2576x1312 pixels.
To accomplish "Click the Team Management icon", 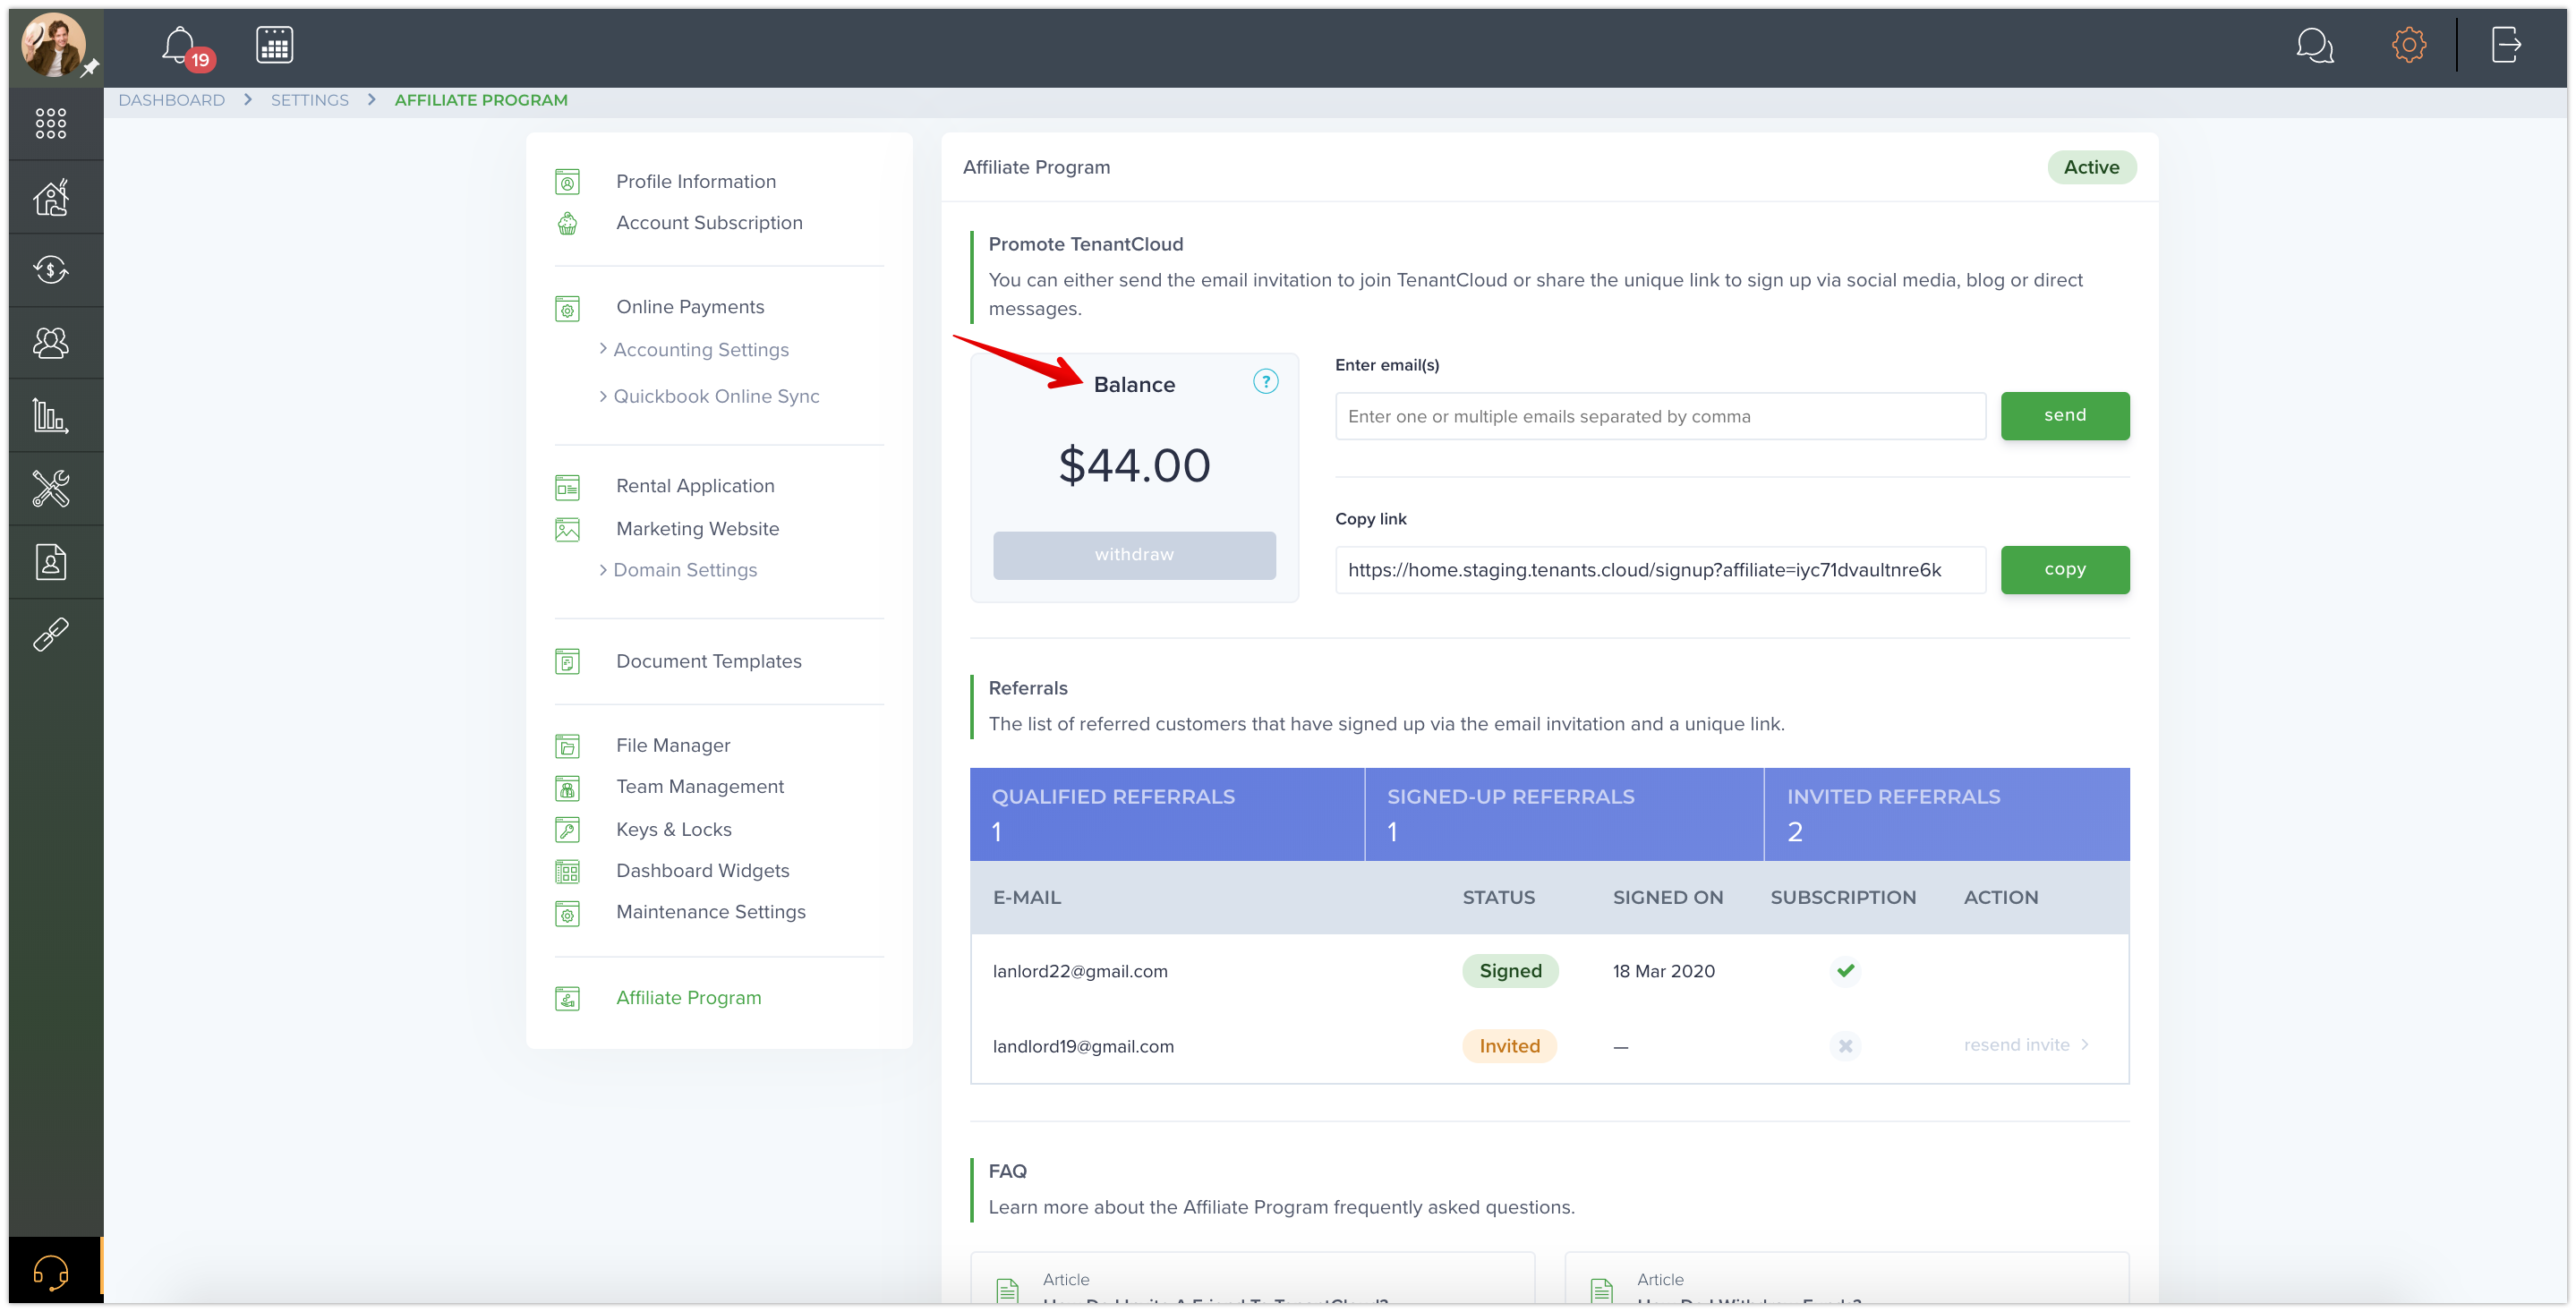I will coord(567,788).
